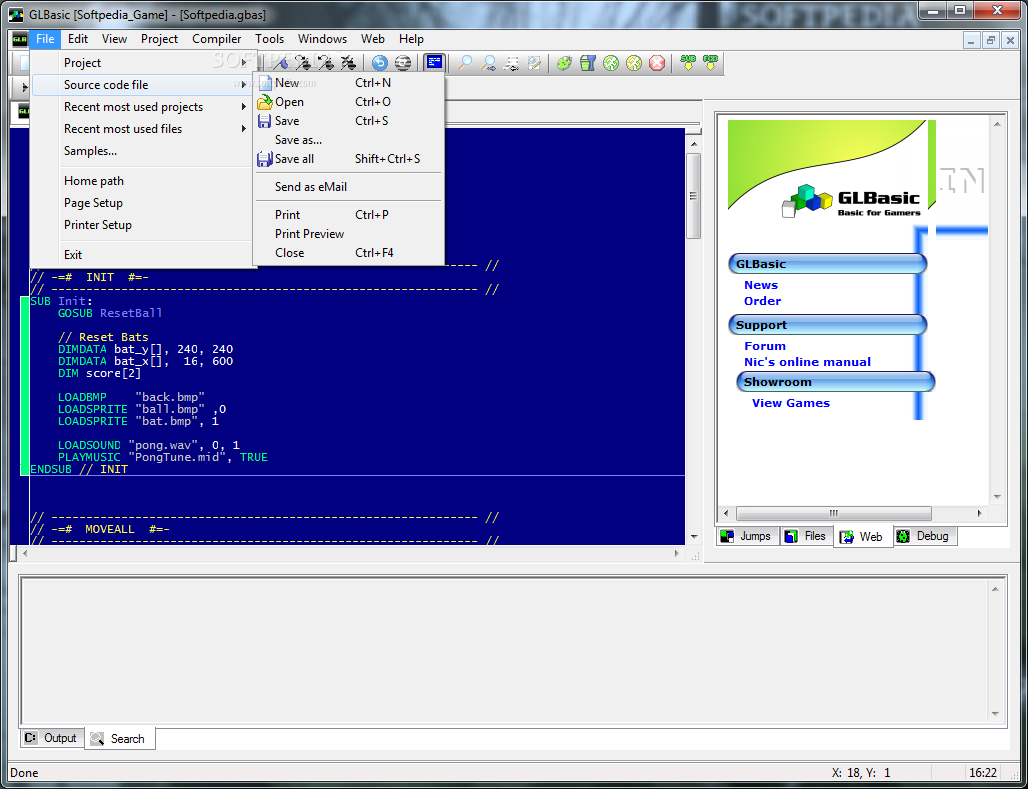Image resolution: width=1028 pixels, height=789 pixels.
Task: Click the View Games link
Action: [791, 403]
